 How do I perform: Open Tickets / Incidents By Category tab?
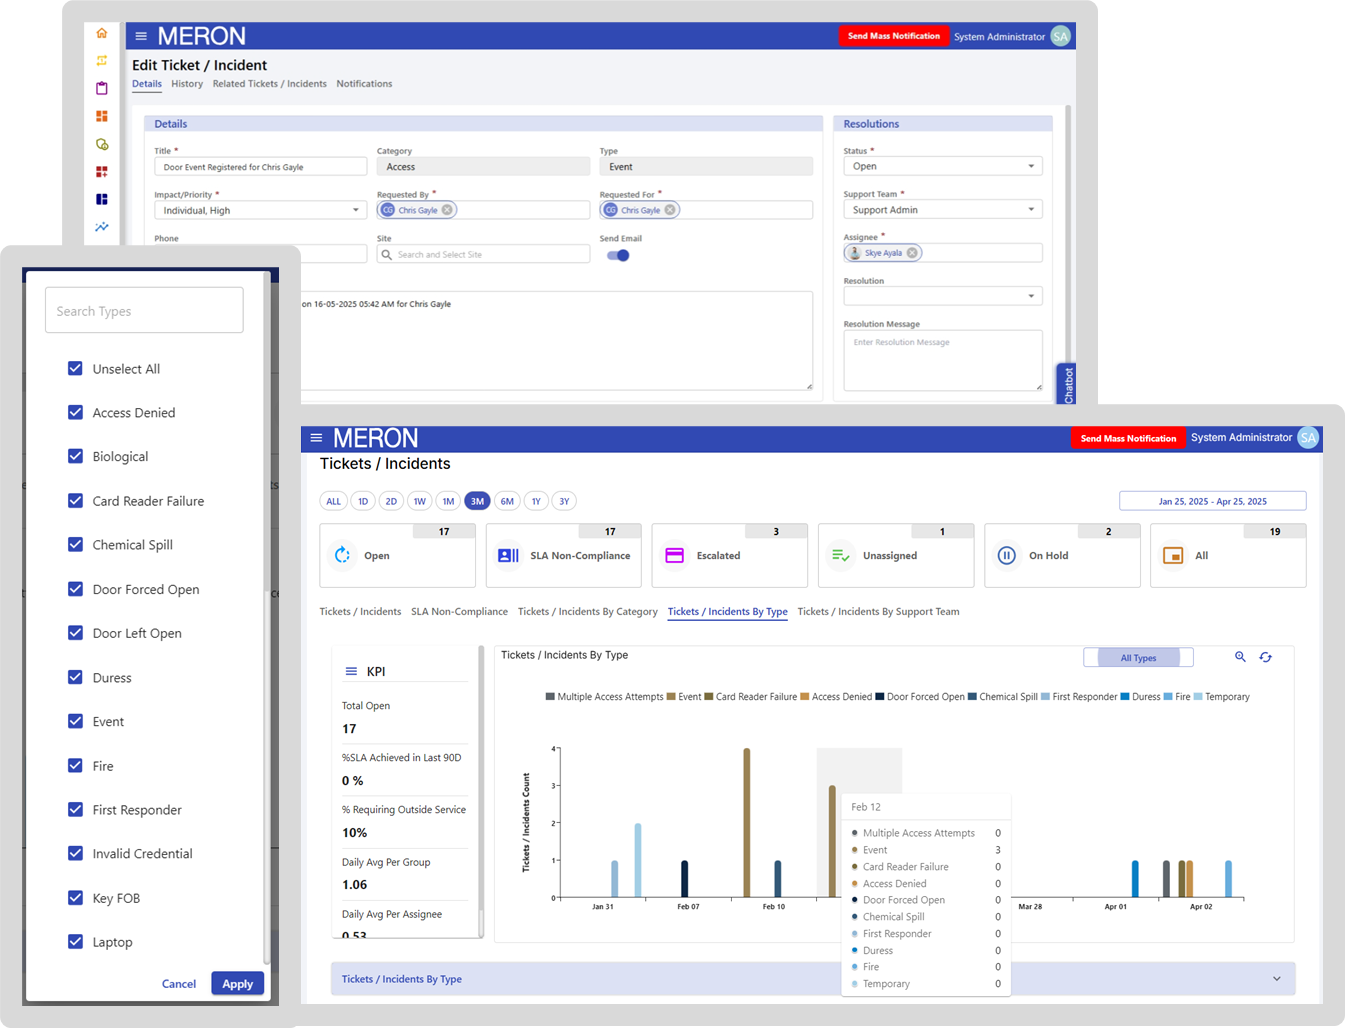[588, 611]
